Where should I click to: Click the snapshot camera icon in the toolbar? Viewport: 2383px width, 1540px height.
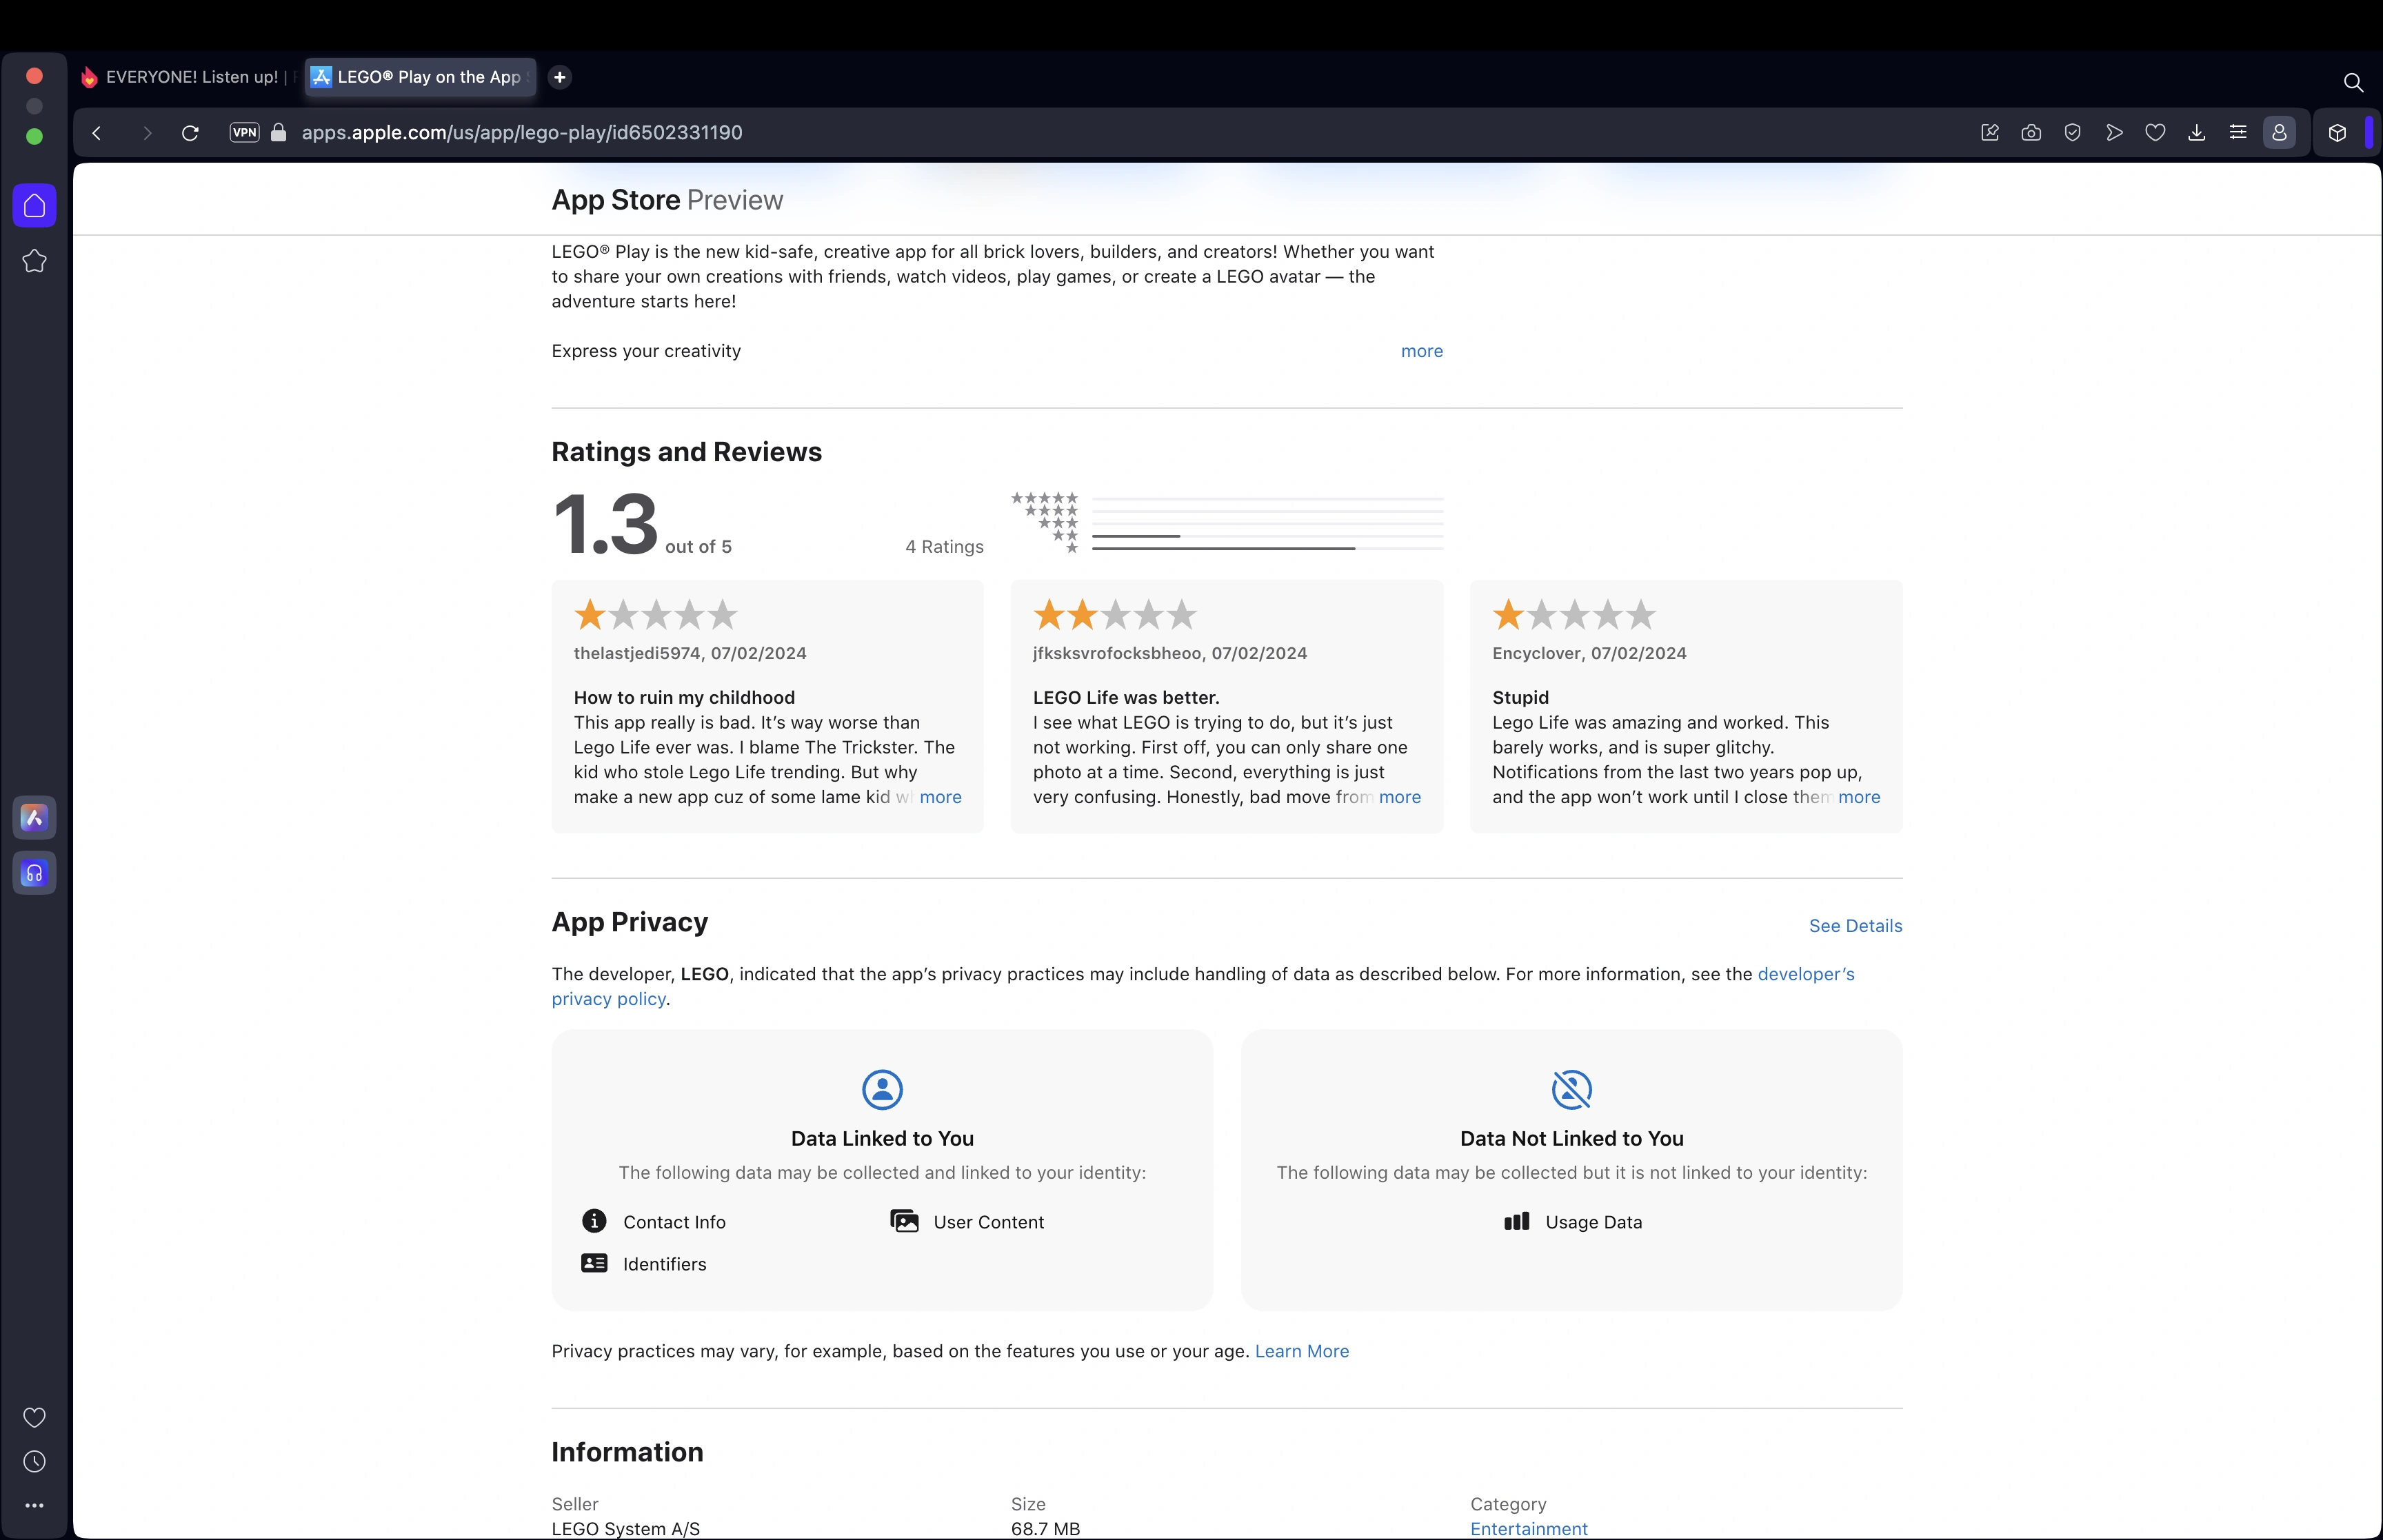[x=2030, y=133]
